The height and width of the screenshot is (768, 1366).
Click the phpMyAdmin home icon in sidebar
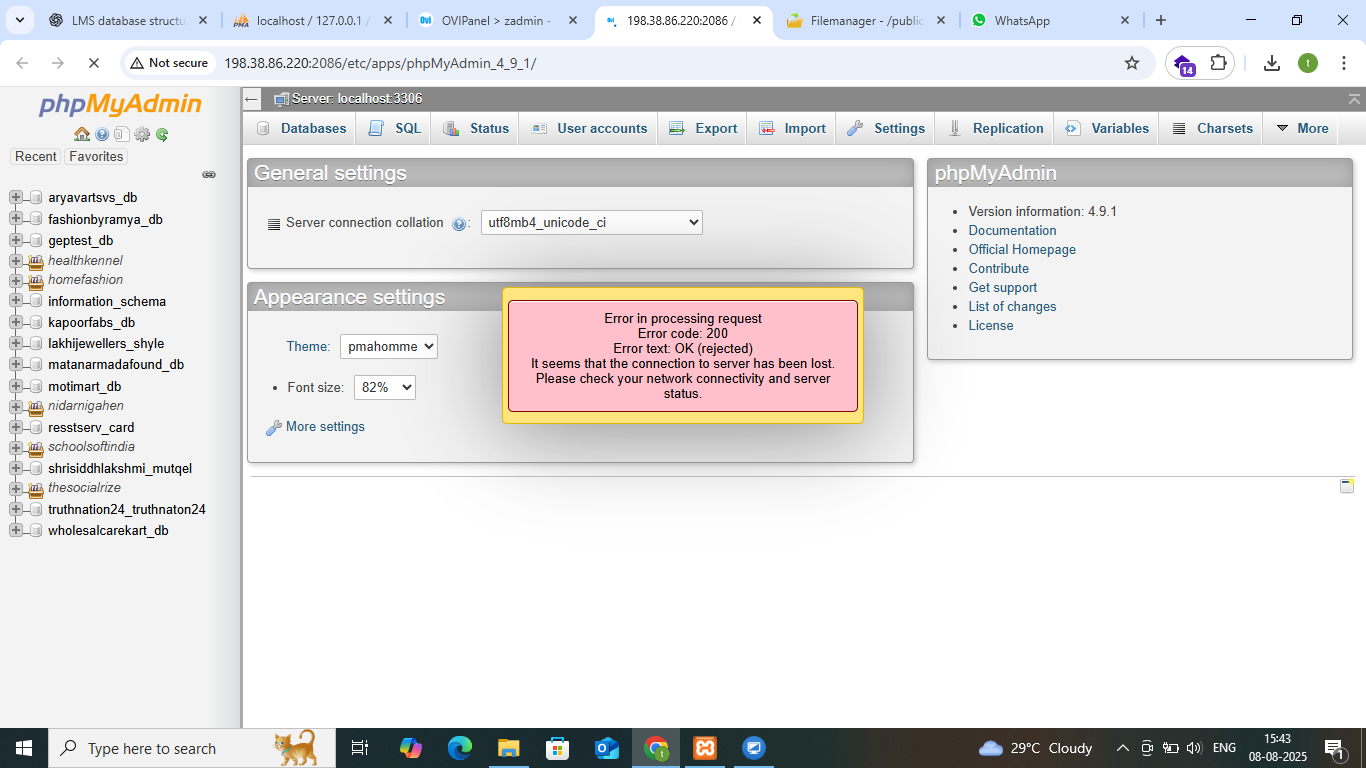point(82,134)
